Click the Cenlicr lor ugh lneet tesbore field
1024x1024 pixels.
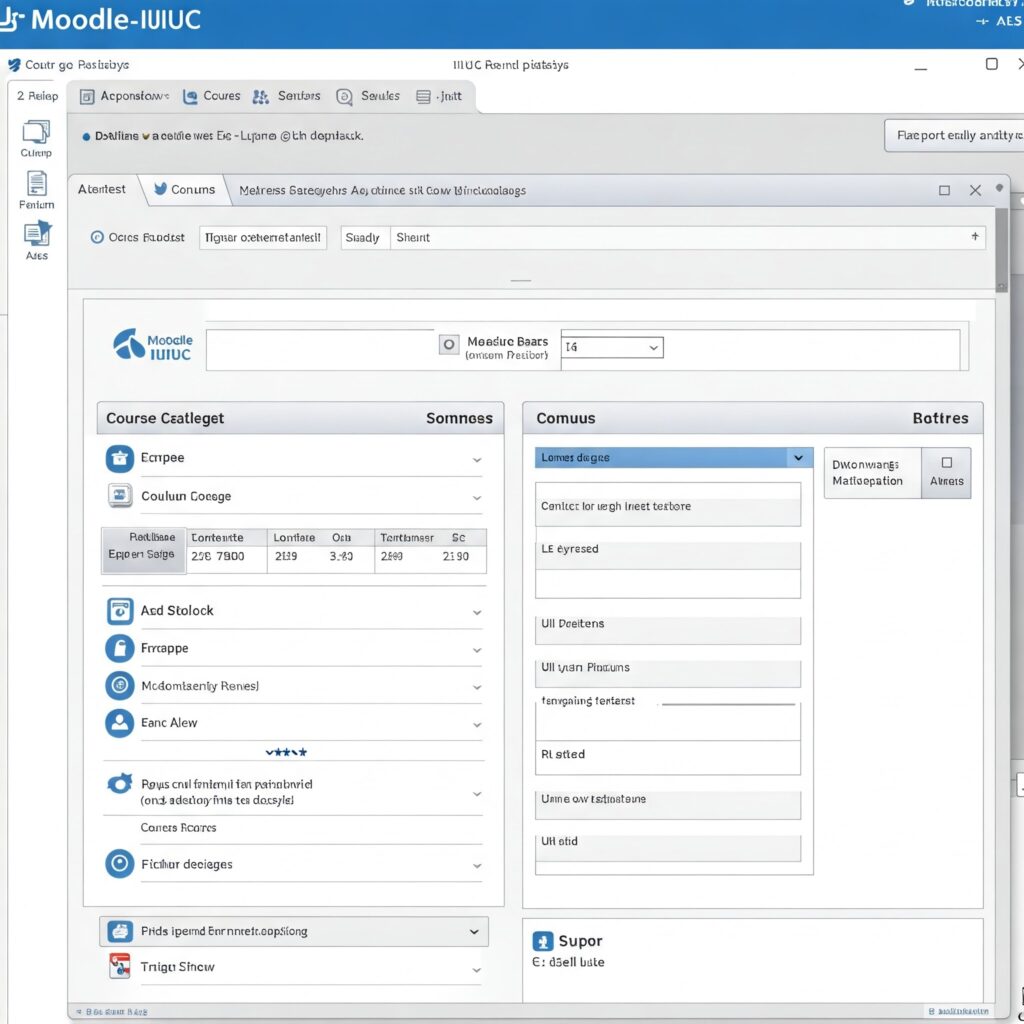[667, 504]
